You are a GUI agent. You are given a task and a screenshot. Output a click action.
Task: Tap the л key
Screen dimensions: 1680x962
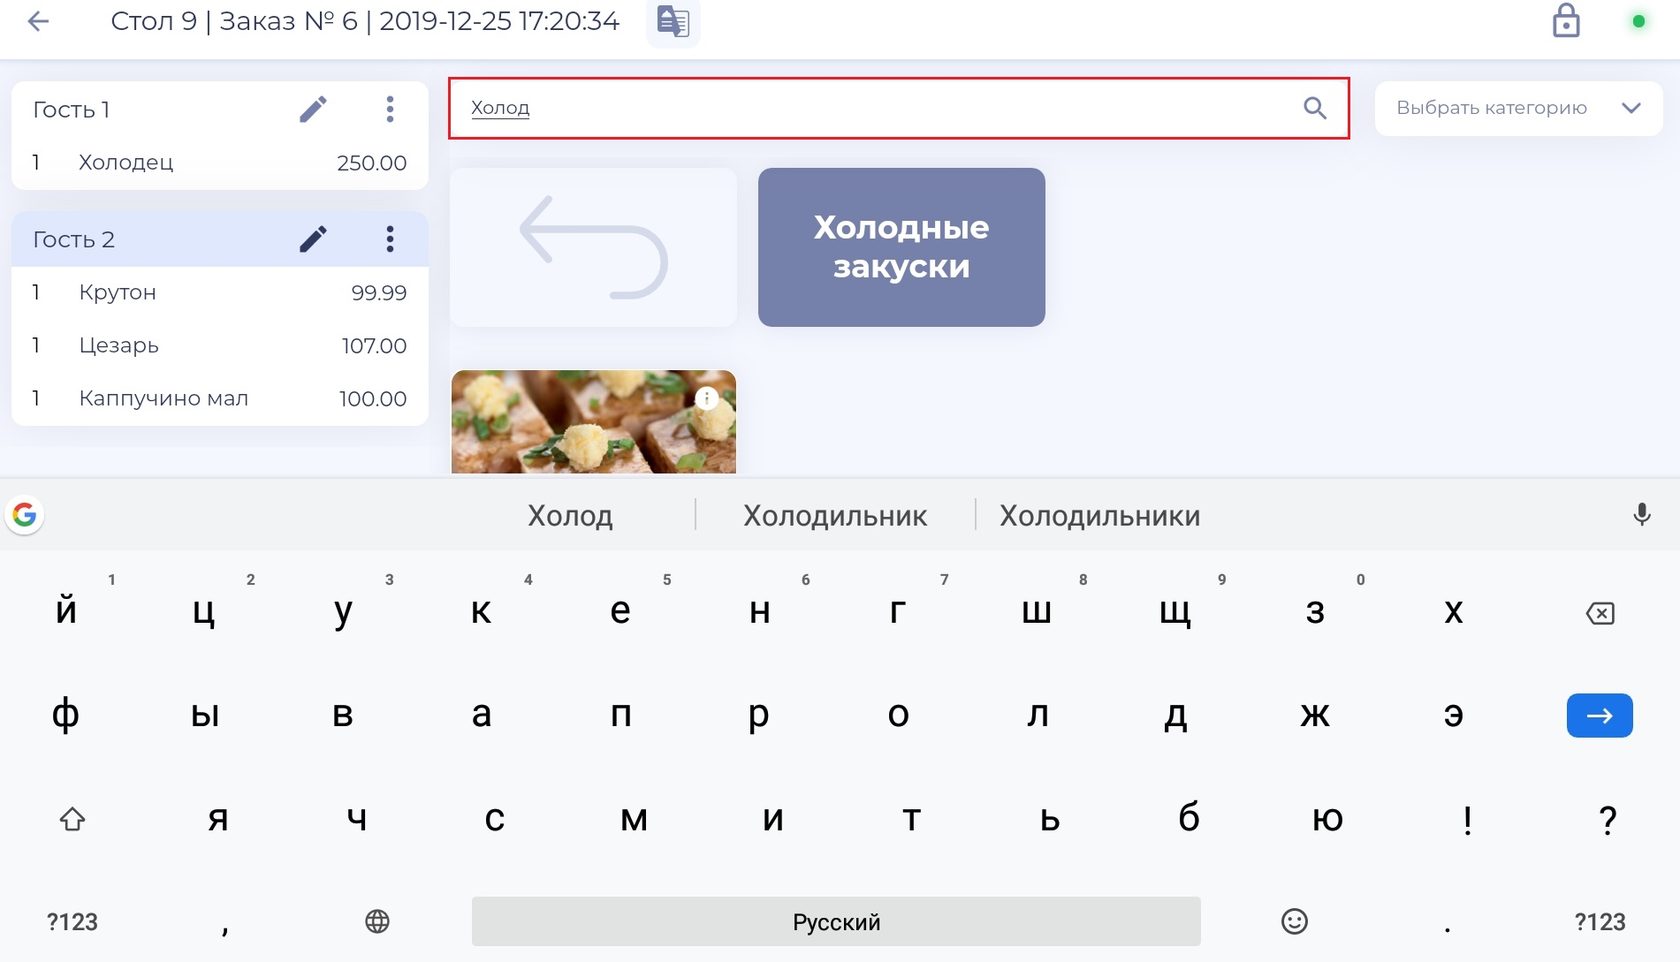click(x=1038, y=714)
